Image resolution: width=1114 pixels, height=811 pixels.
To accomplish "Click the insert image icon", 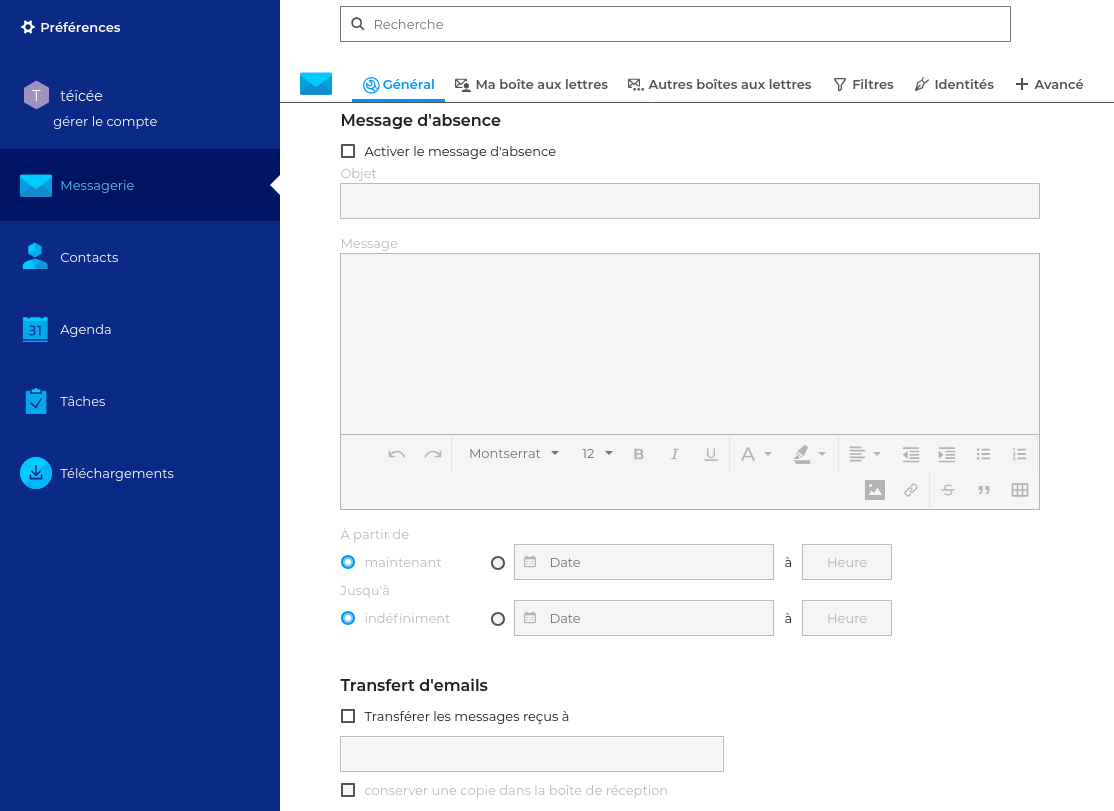I will click(x=875, y=490).
